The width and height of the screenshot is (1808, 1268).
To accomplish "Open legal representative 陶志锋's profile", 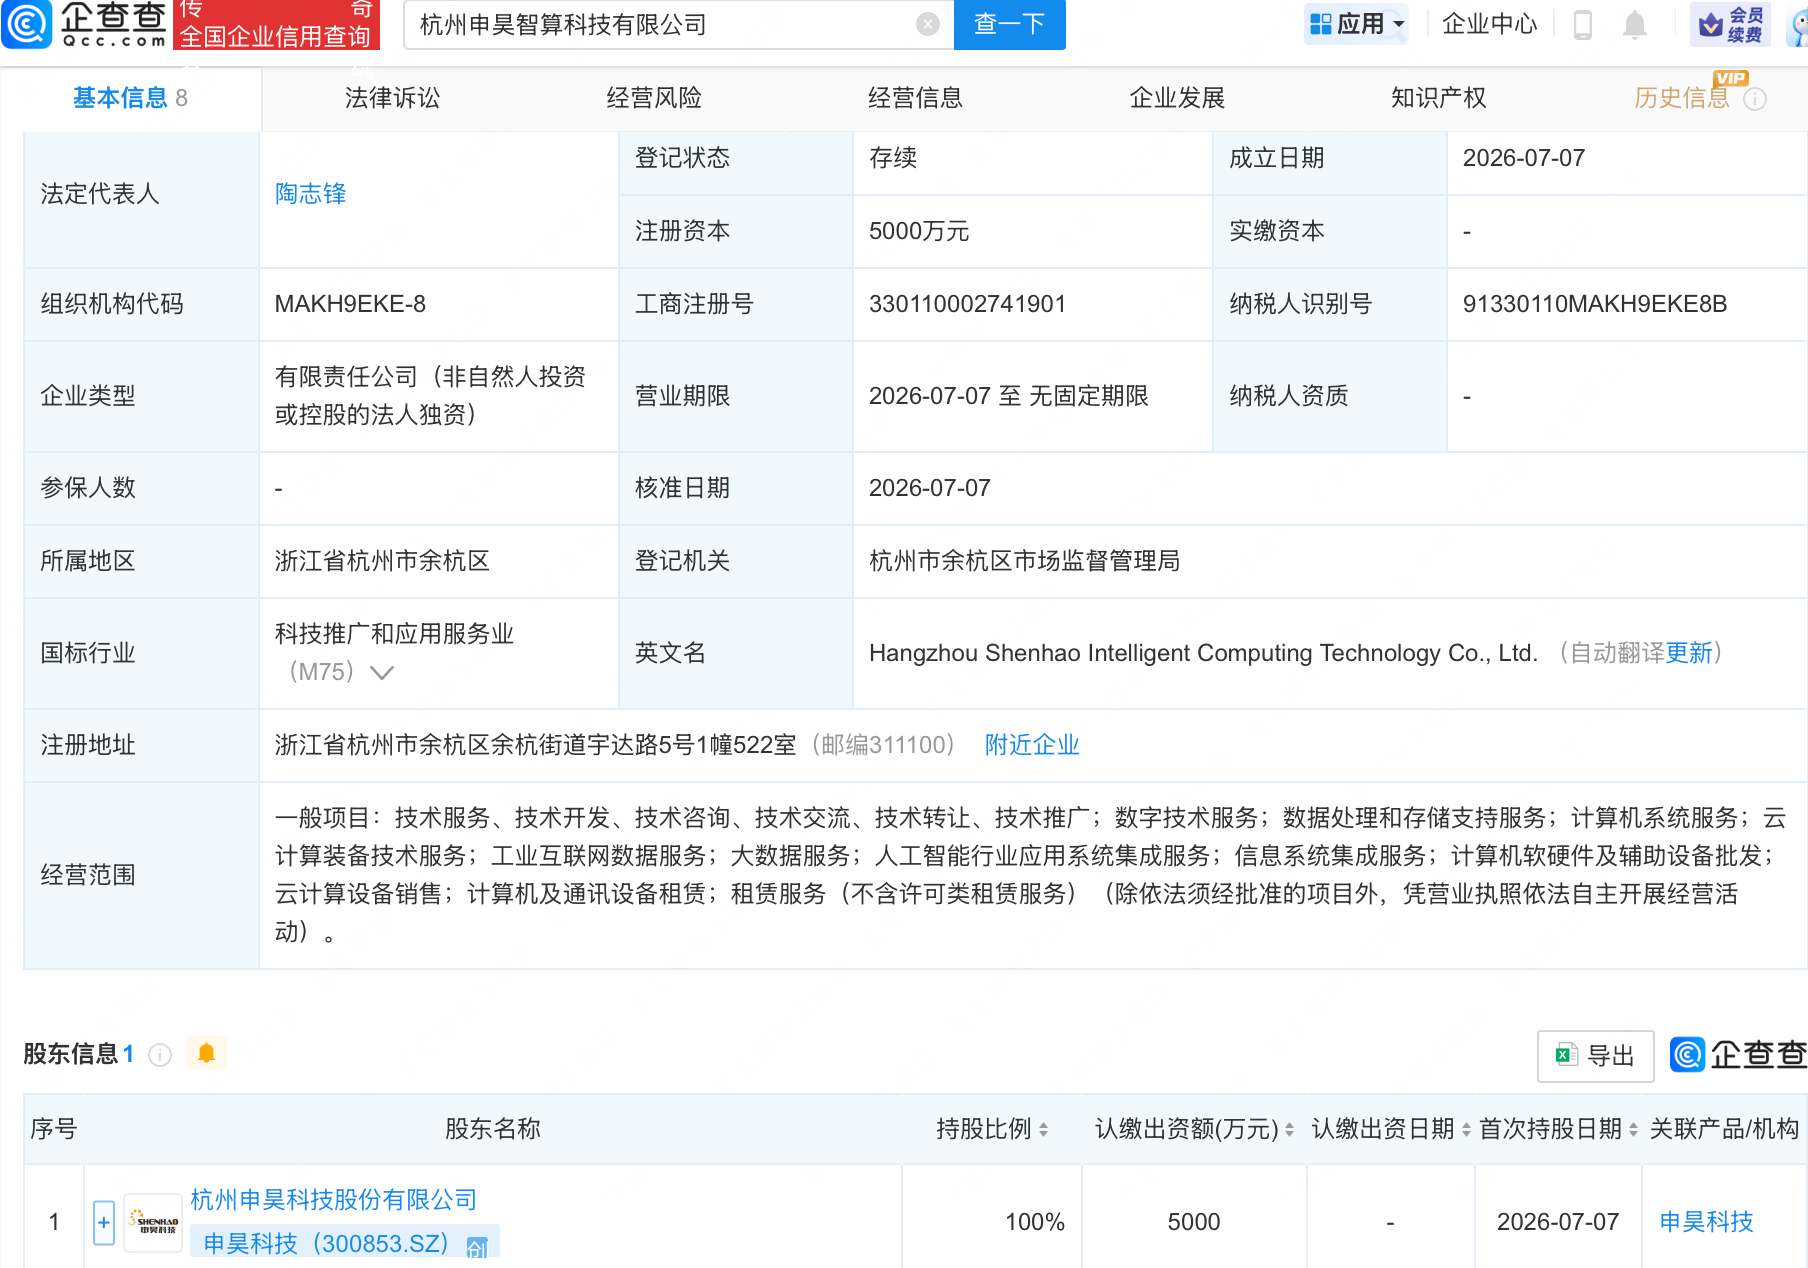I will point(311,194).
